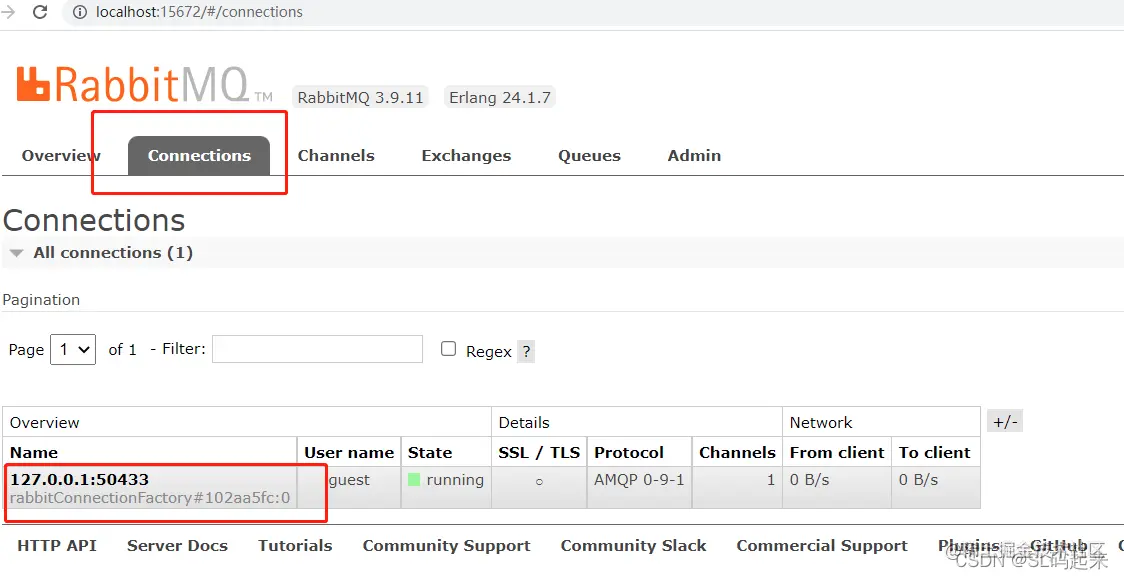Sort by Channels column header

[x=738, y=452]
